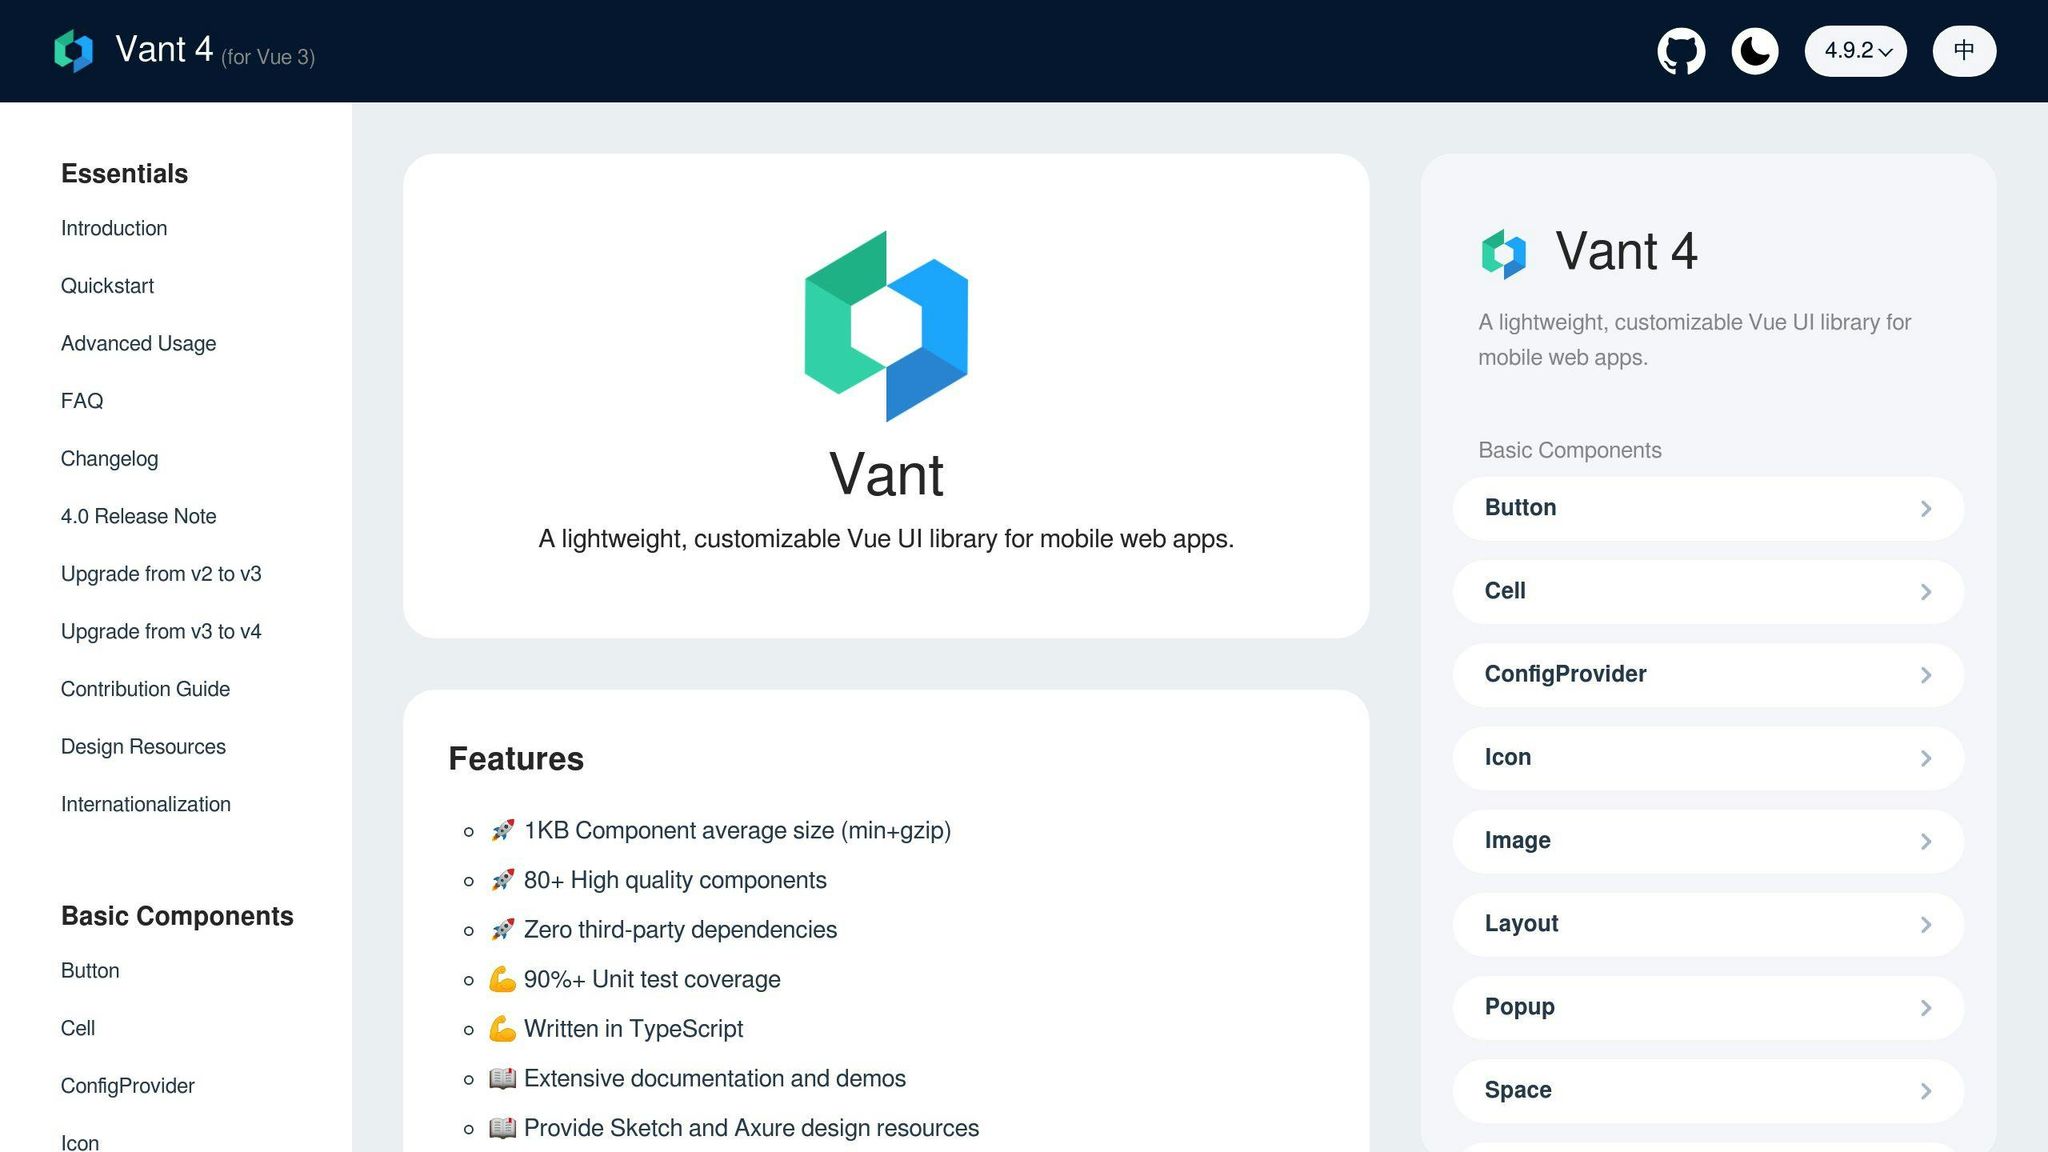
Task: Open Upgrade from v2 to v3
Action: point(161,574)
